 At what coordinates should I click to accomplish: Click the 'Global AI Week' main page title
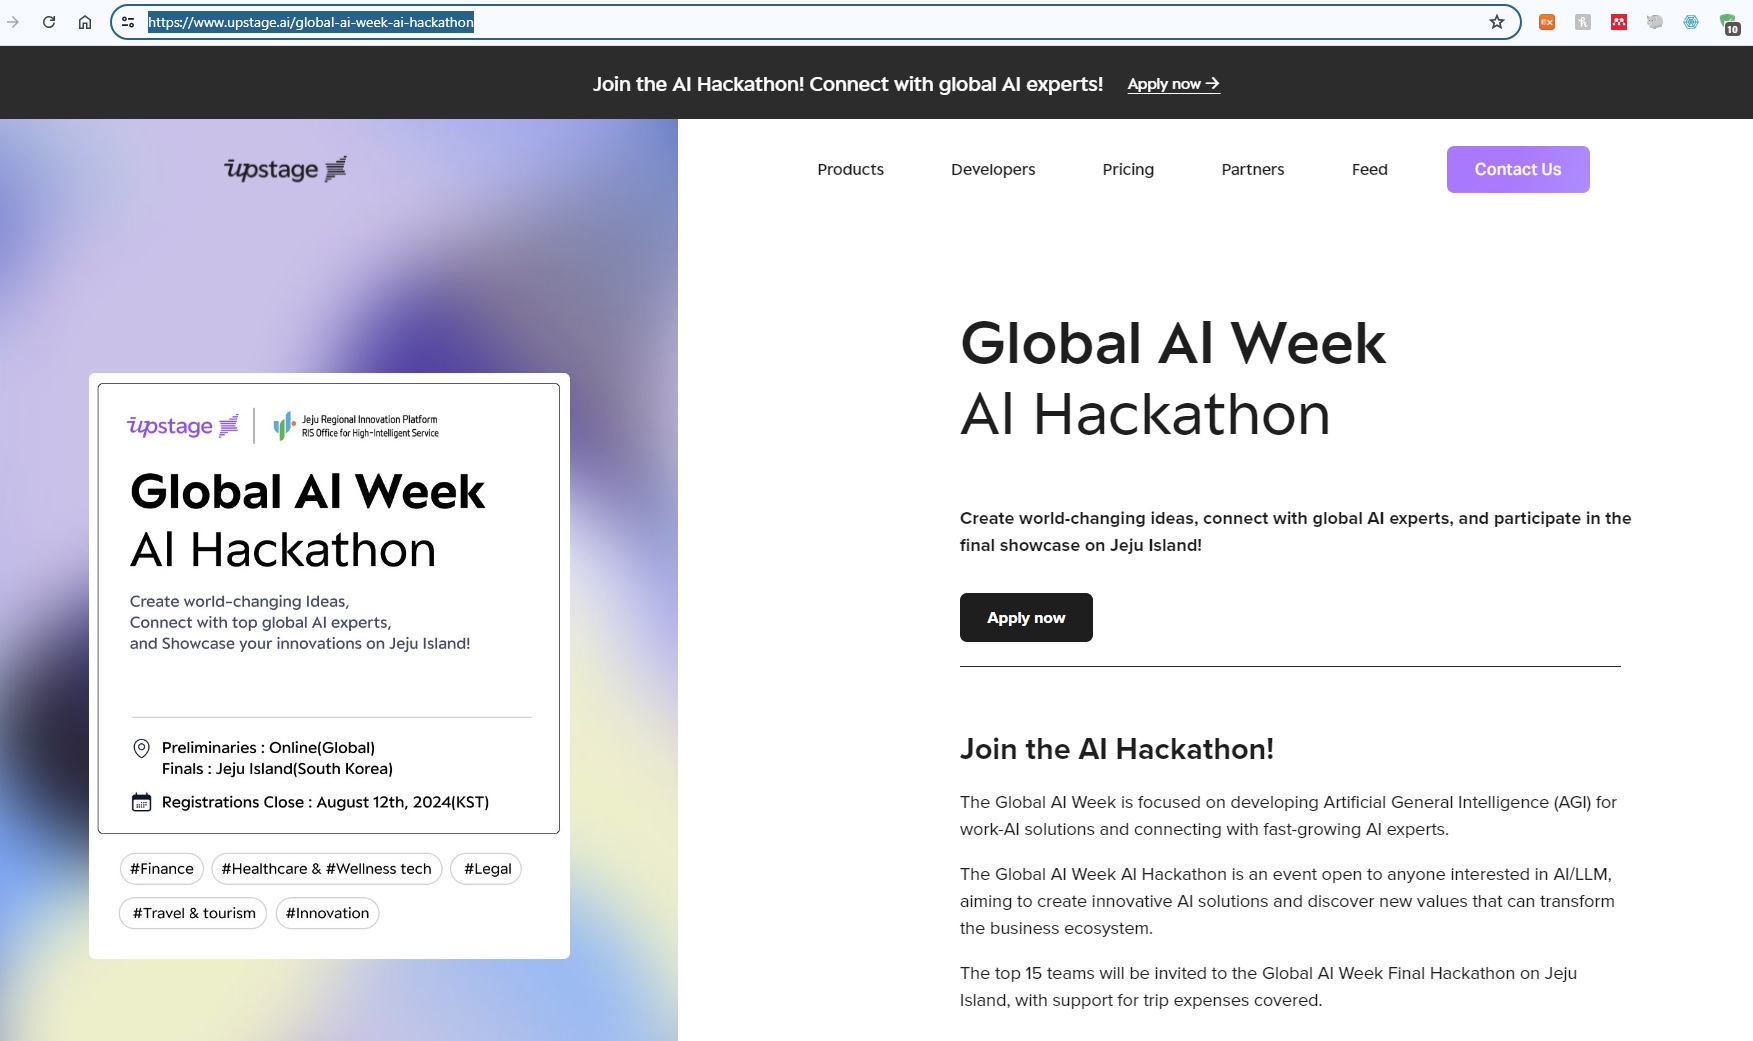[x=1172, y=343]
